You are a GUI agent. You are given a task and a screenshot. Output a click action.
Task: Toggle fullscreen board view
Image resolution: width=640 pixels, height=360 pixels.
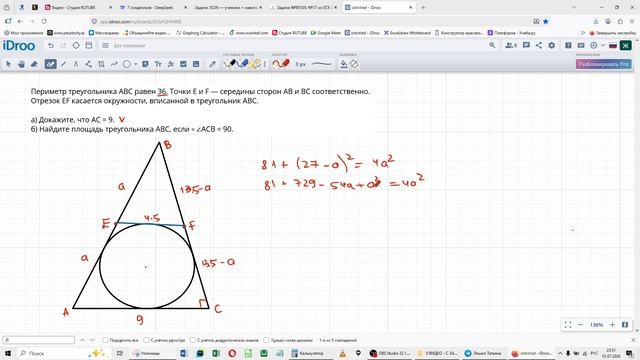568,325
